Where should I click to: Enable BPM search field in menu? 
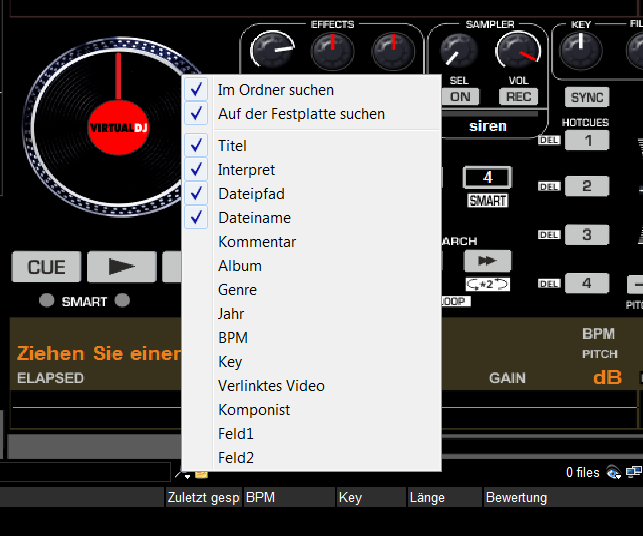coord(311,338)
